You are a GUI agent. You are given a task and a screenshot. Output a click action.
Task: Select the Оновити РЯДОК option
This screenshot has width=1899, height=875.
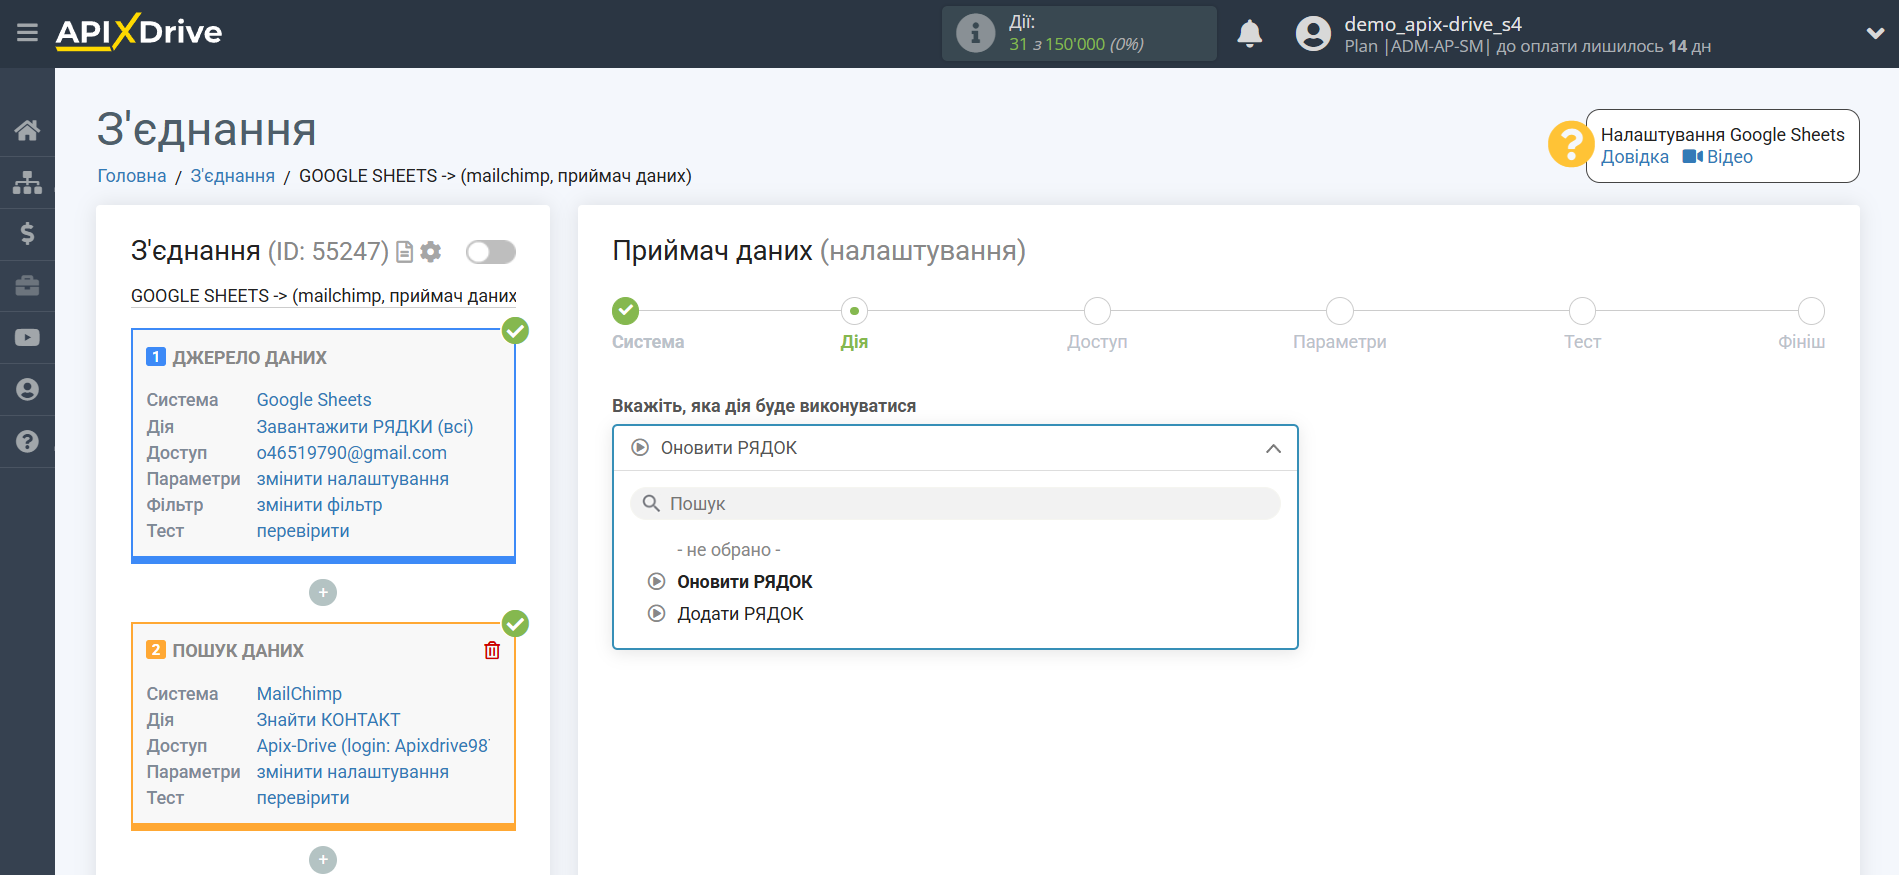click(745, 582)
